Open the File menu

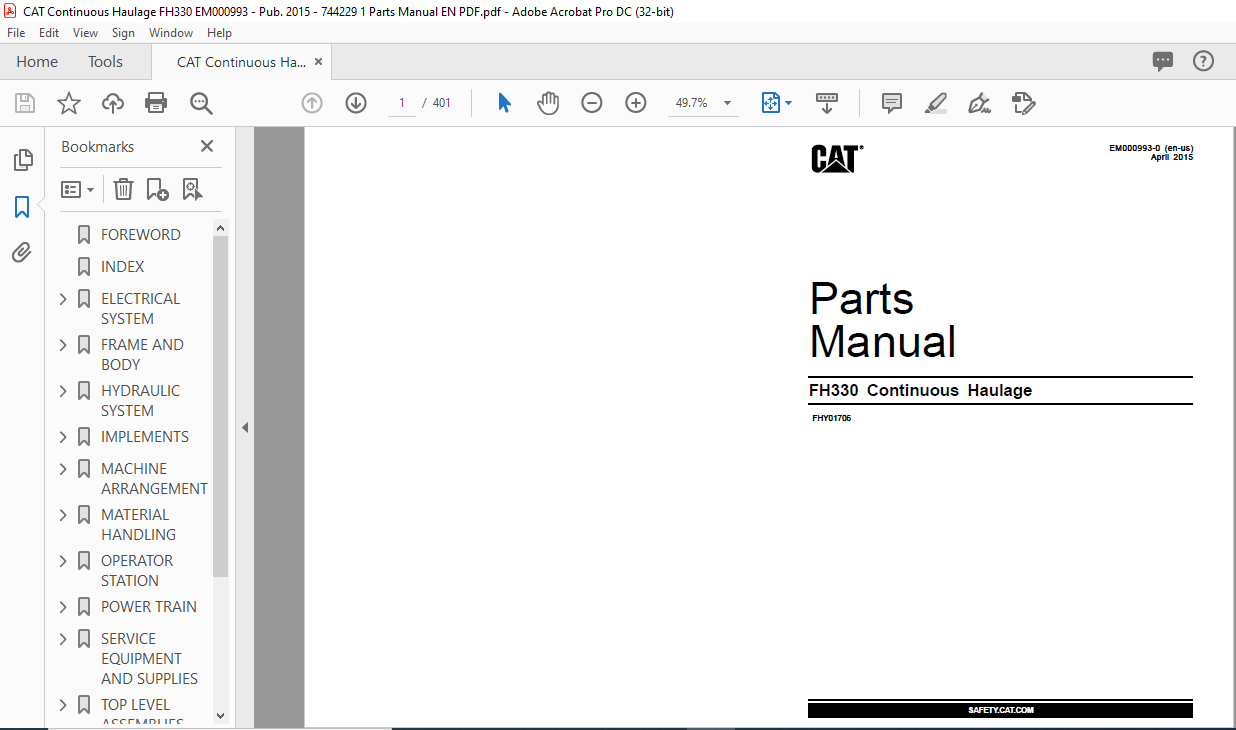pos(16,33)
